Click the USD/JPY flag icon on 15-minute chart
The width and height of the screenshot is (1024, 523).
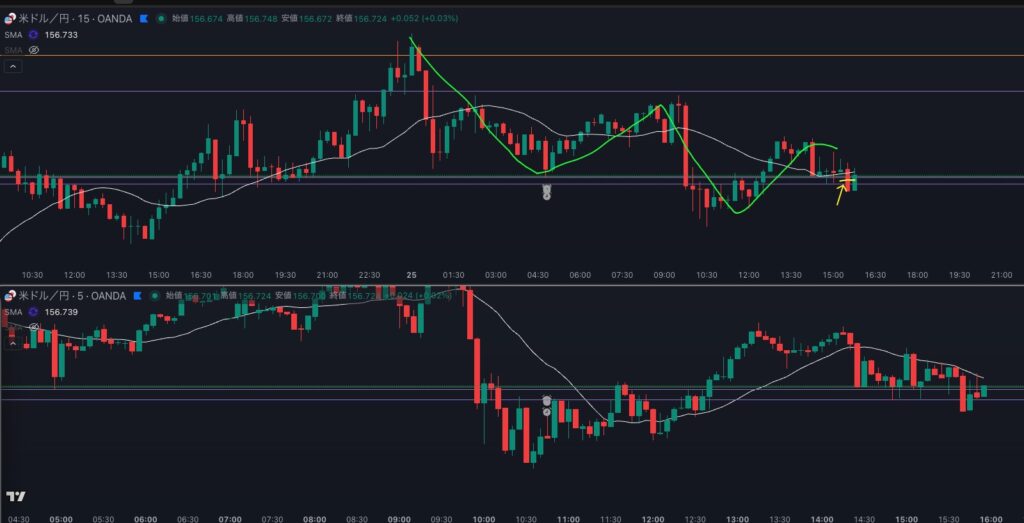(10, 17)
